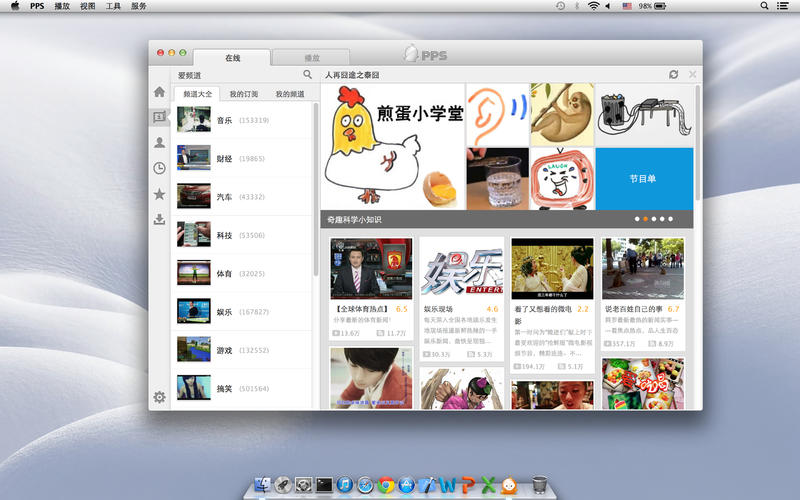This screenshot has height=500, width=800.
Task: Click the channel list vertical scrollbar
Action: pyautogui.click(x=316, y=189)
